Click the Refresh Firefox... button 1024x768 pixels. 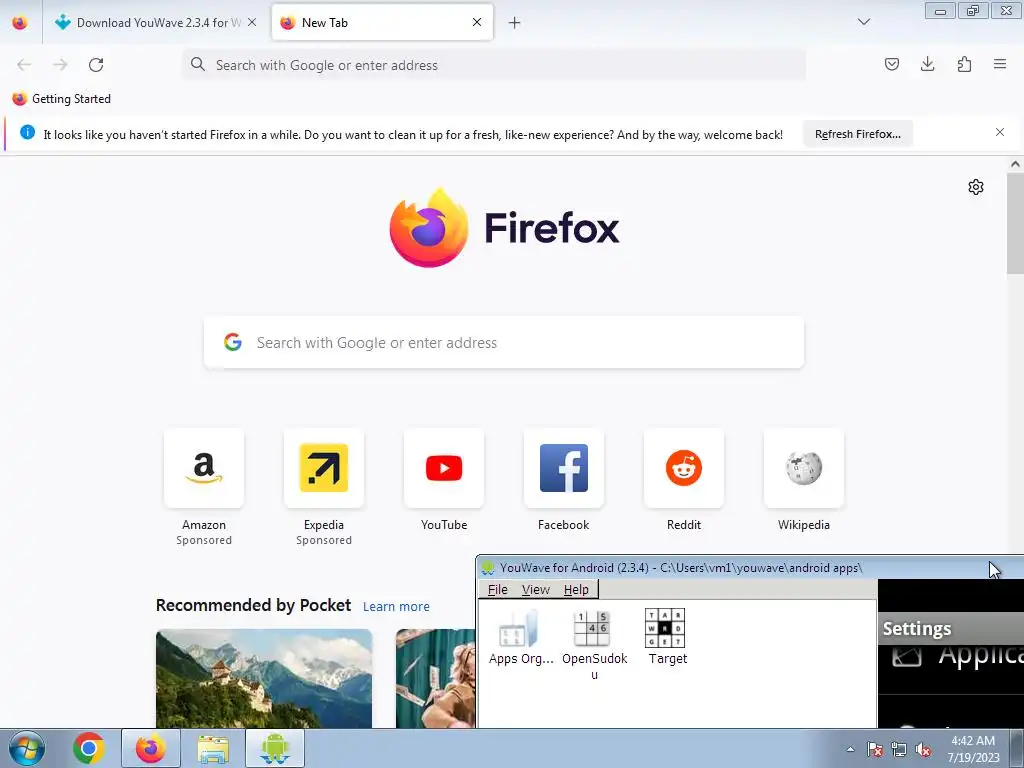coord(857,134)
